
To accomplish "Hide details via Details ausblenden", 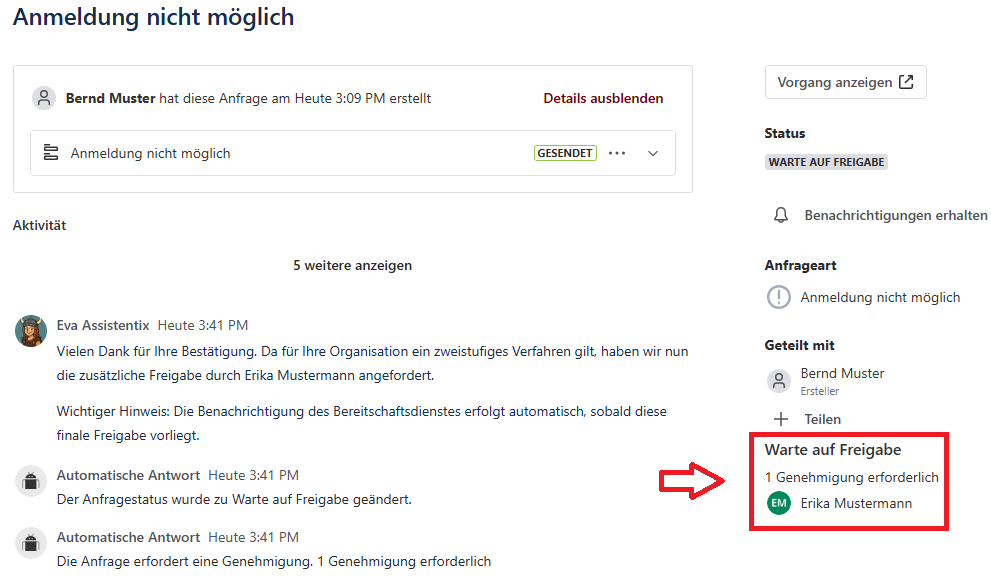I will pos(603,98).
